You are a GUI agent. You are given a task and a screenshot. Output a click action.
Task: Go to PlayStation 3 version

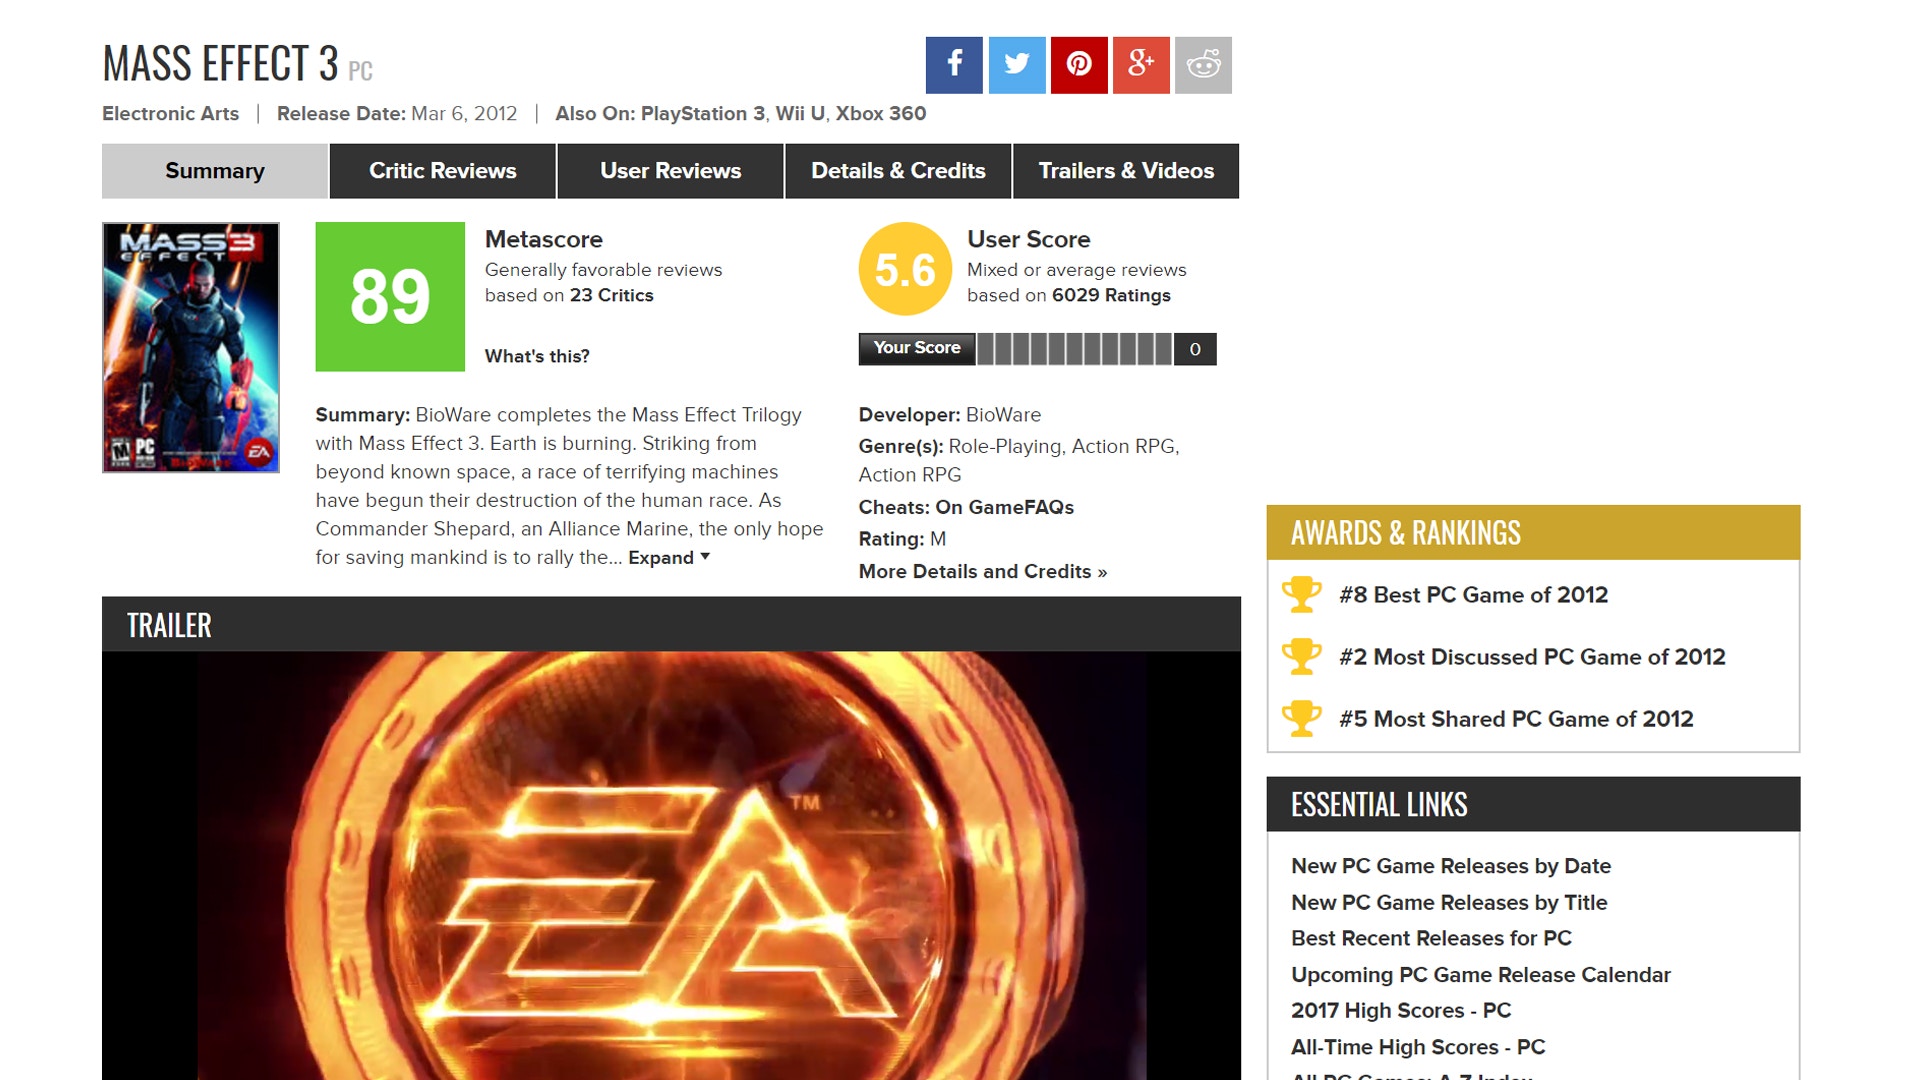click(x=703, y=113)
